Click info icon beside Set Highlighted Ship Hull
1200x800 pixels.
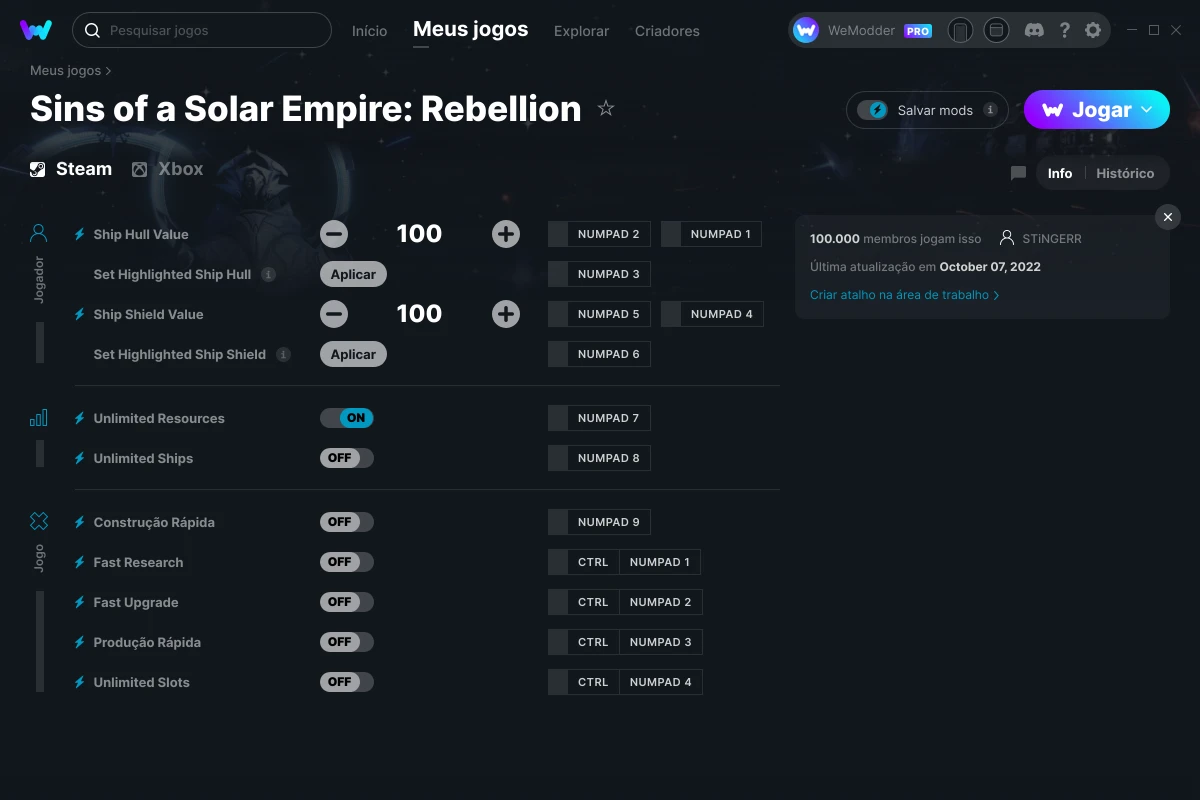268,274
